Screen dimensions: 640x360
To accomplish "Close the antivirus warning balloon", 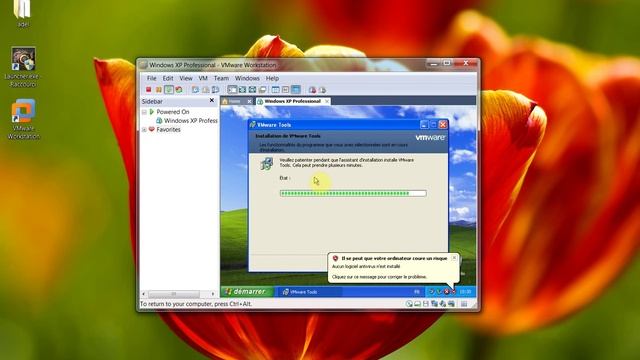I will tap(454, 258).
